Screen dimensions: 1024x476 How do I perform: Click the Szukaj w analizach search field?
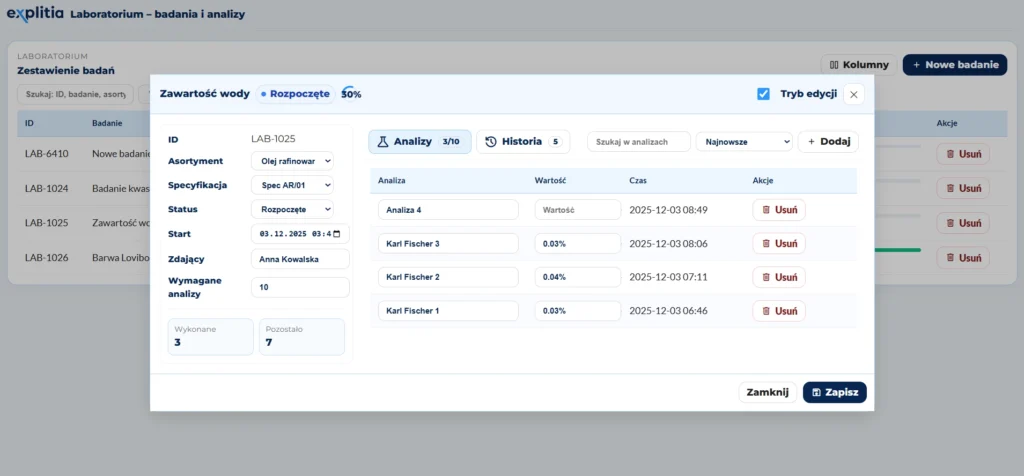638,142
